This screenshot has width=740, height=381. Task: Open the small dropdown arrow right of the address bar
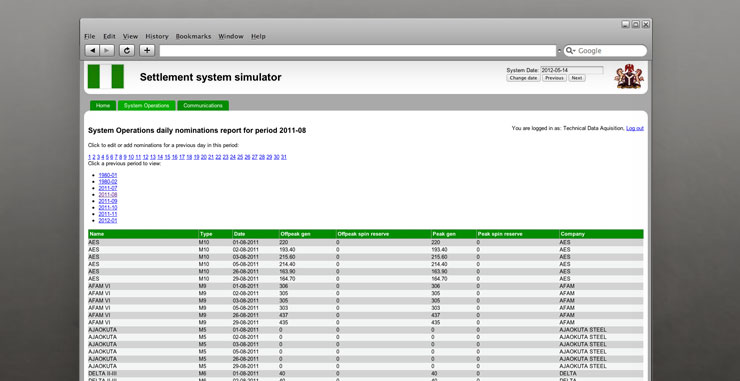(560, 51)
